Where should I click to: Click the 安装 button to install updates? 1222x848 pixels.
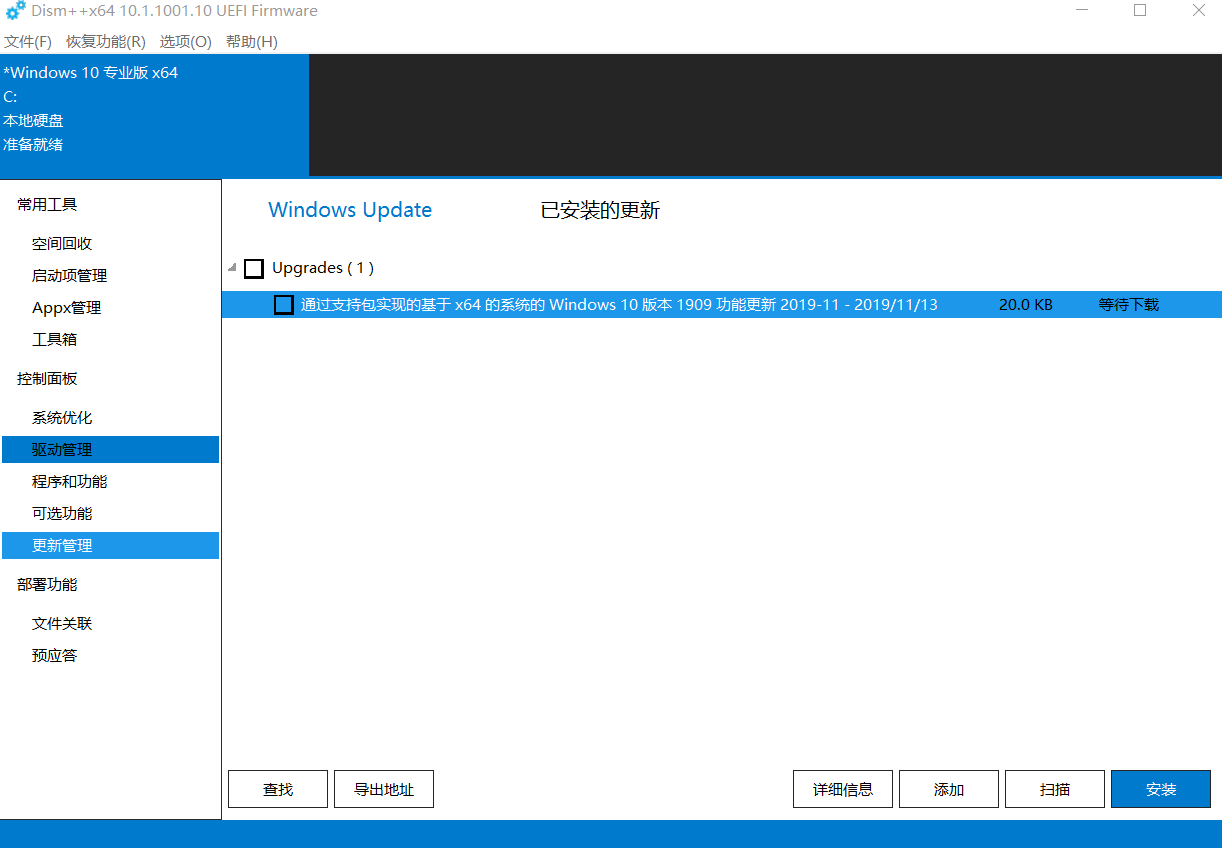1160,789
